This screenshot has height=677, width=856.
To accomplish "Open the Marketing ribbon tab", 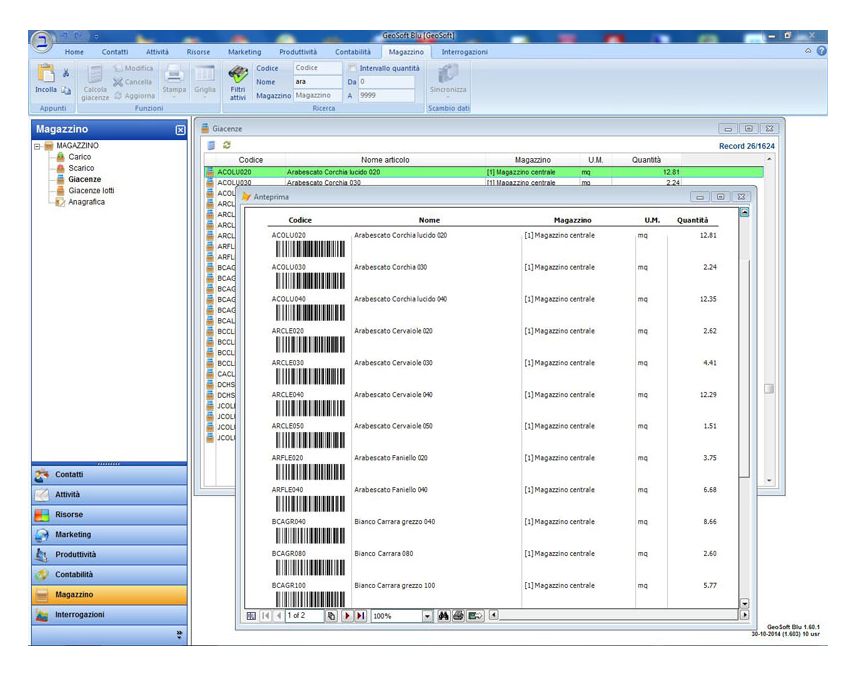I will (245, 52).
